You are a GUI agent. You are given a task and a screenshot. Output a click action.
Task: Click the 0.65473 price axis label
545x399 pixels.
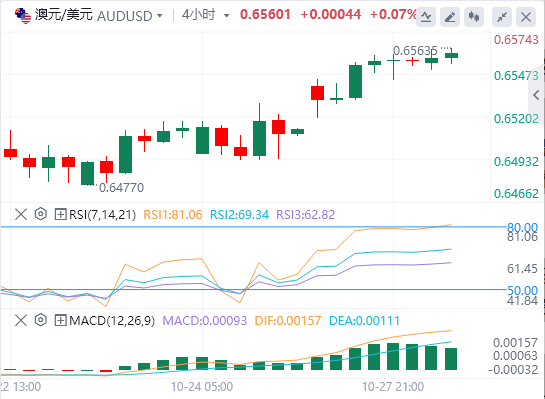[x=516, y=76]
